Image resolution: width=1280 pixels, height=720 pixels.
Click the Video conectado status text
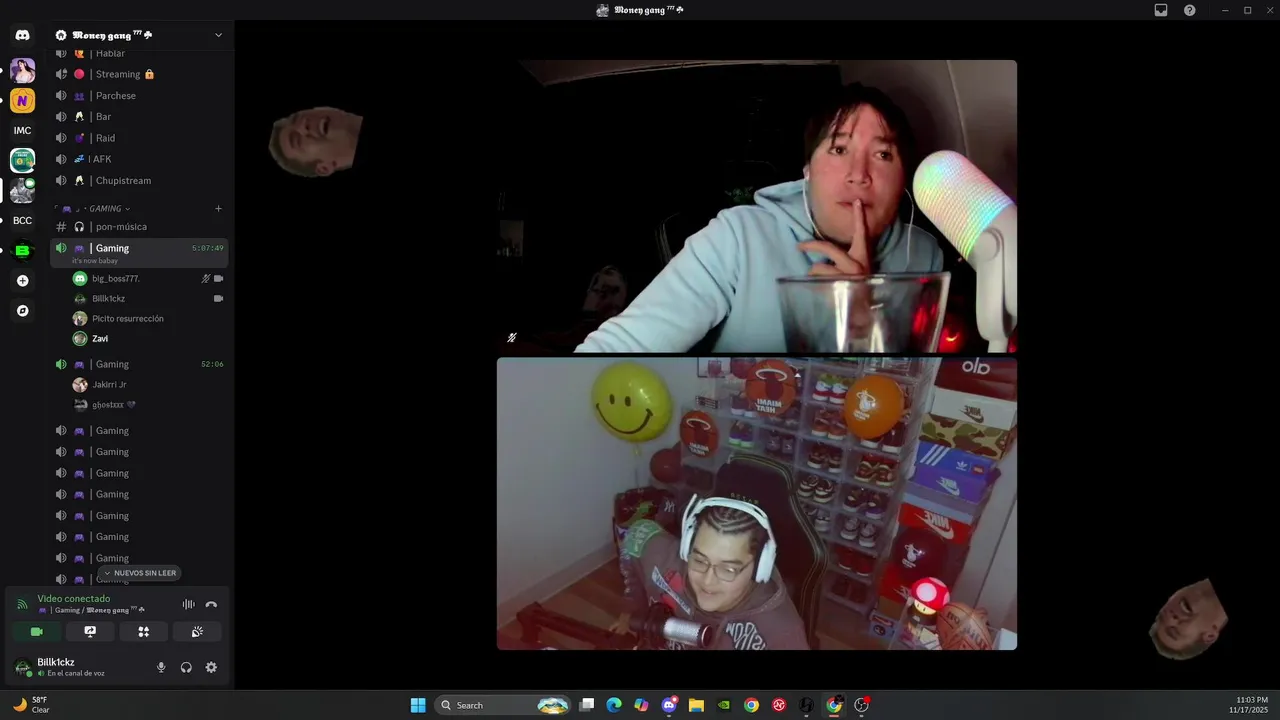pyautogui.click(x=74, y=599)
